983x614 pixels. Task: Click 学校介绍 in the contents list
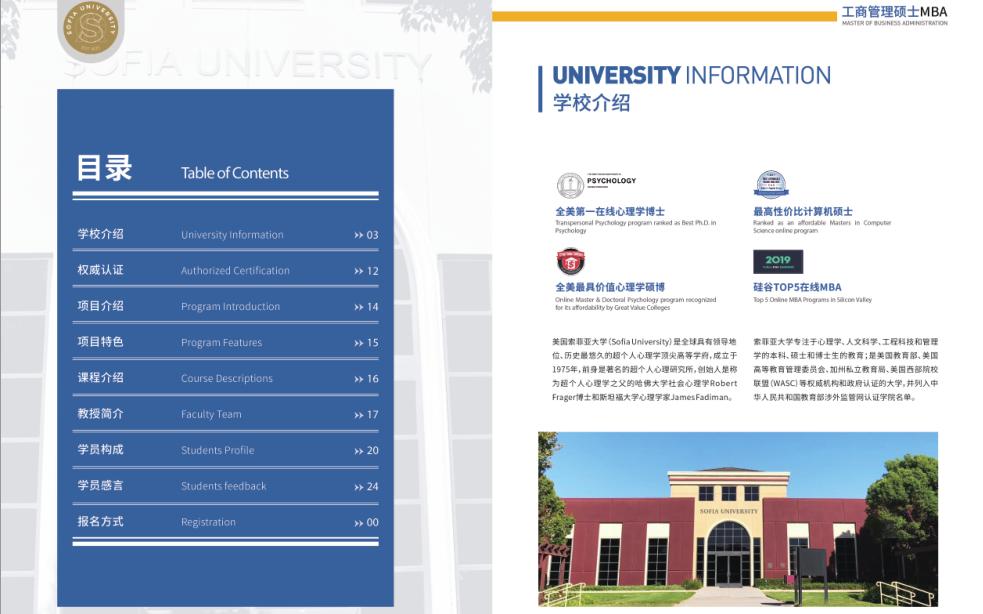(x=100, y=234)
